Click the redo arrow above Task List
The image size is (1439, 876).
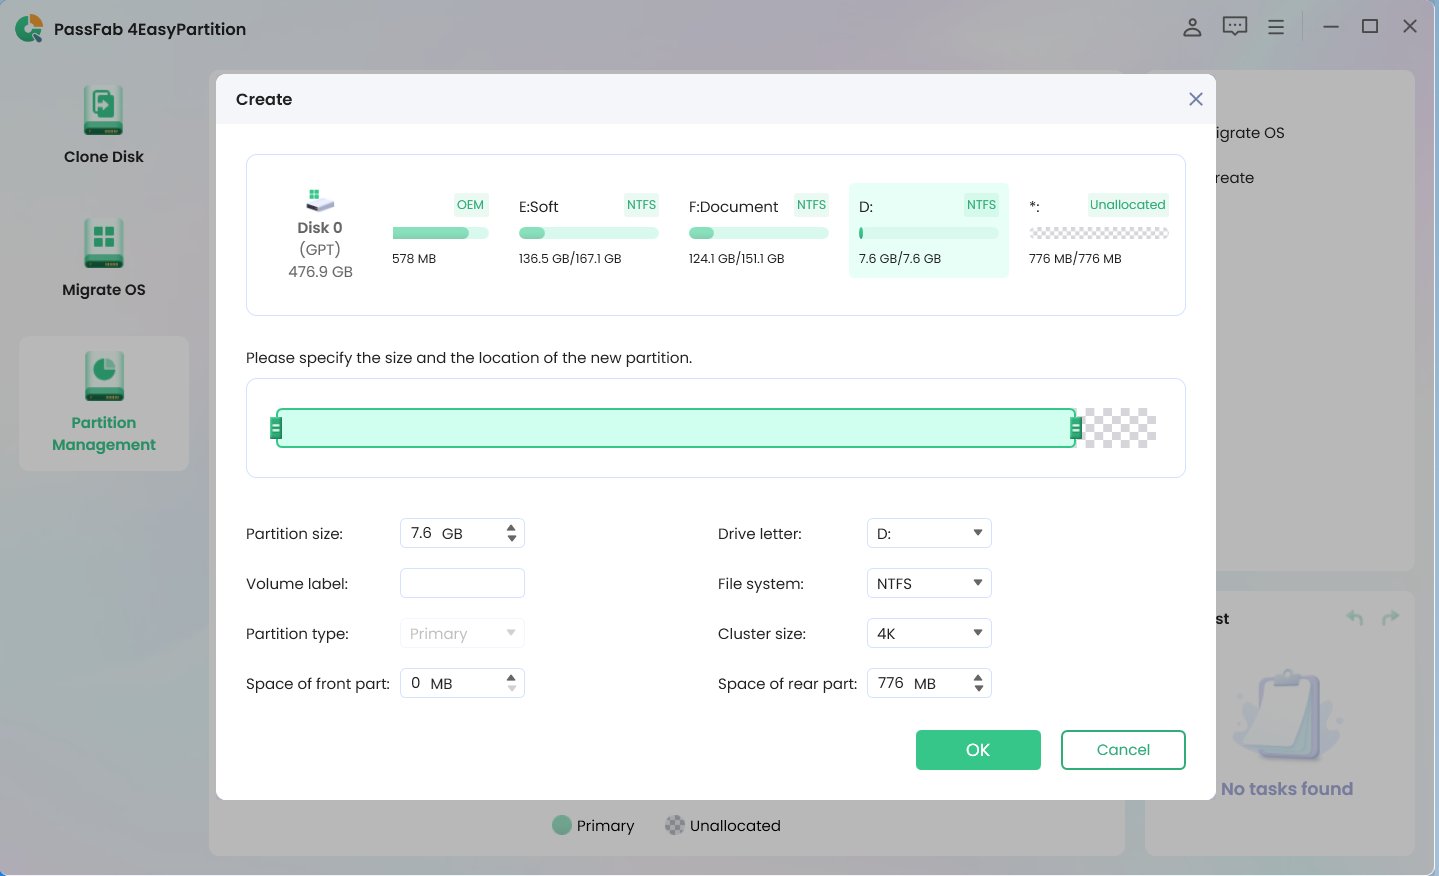(x=1388, y=618)
